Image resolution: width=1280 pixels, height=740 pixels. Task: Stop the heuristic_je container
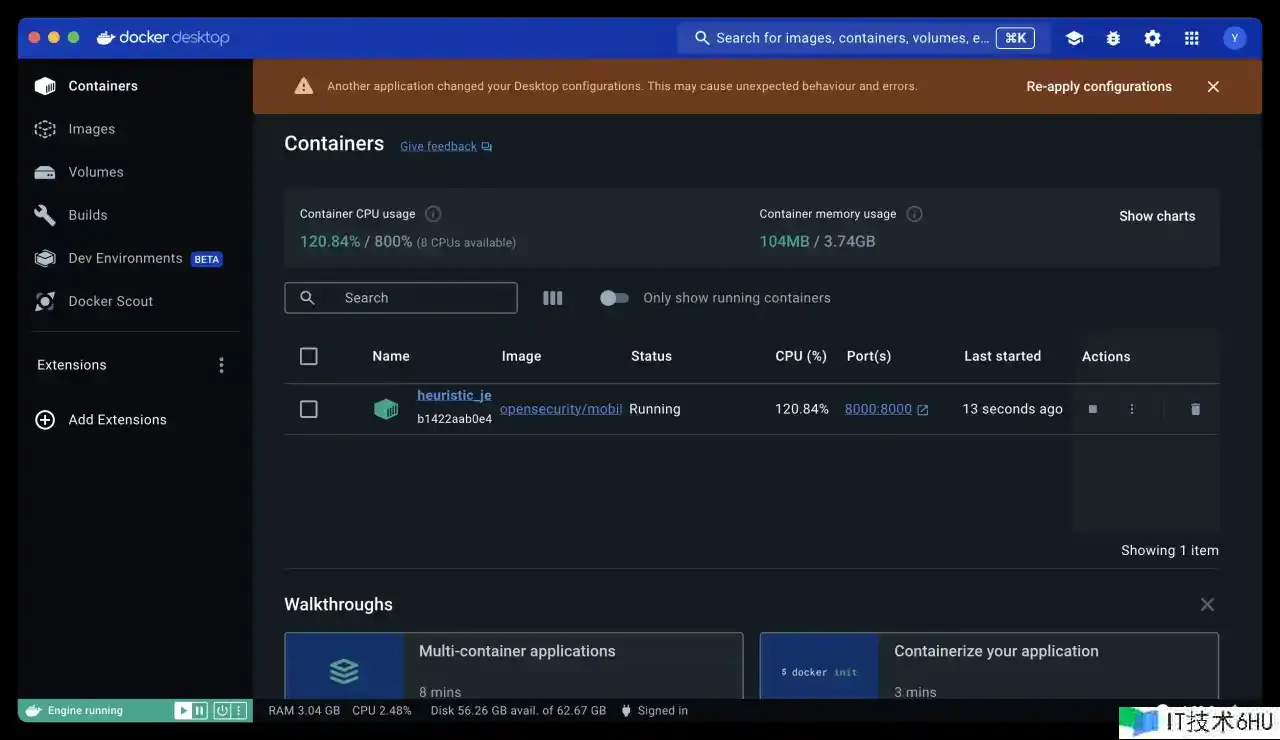click(1092, 409)
